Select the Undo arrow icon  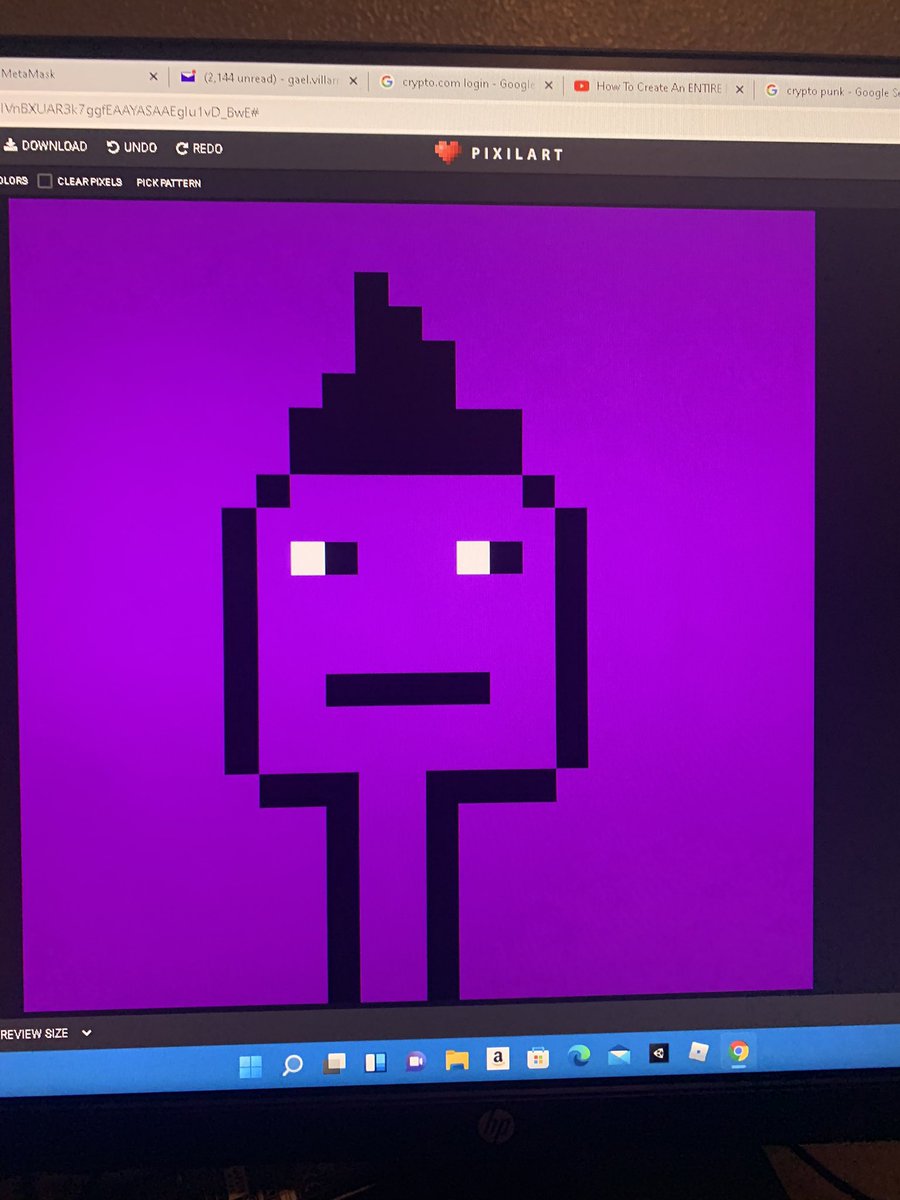(113, 147)
